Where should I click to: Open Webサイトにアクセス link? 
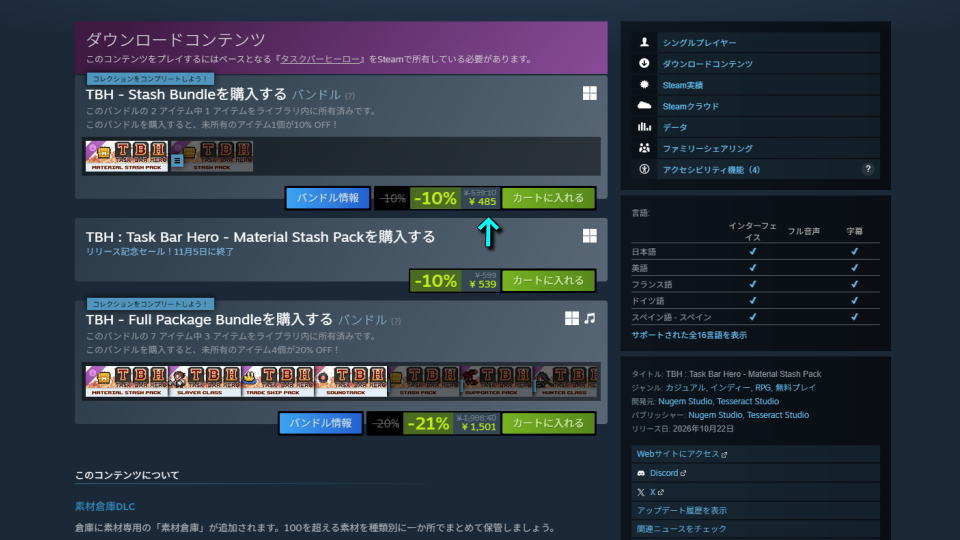(681, 454)
